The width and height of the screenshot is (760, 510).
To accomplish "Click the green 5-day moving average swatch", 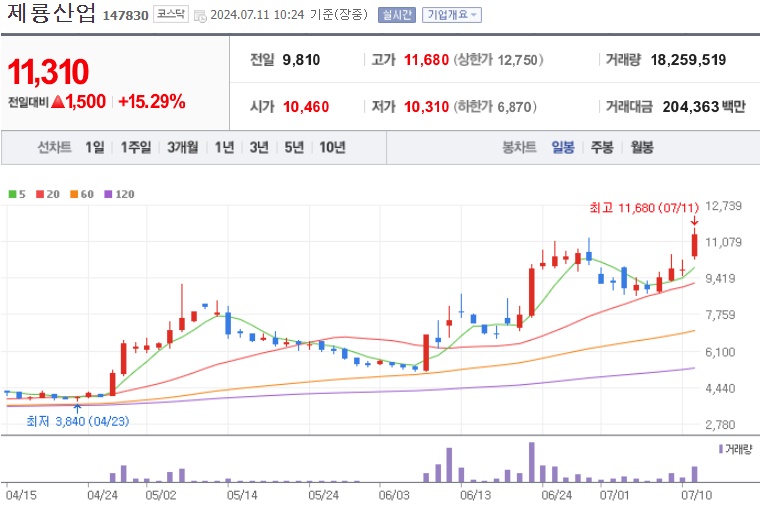I will [x=13, y=194].
